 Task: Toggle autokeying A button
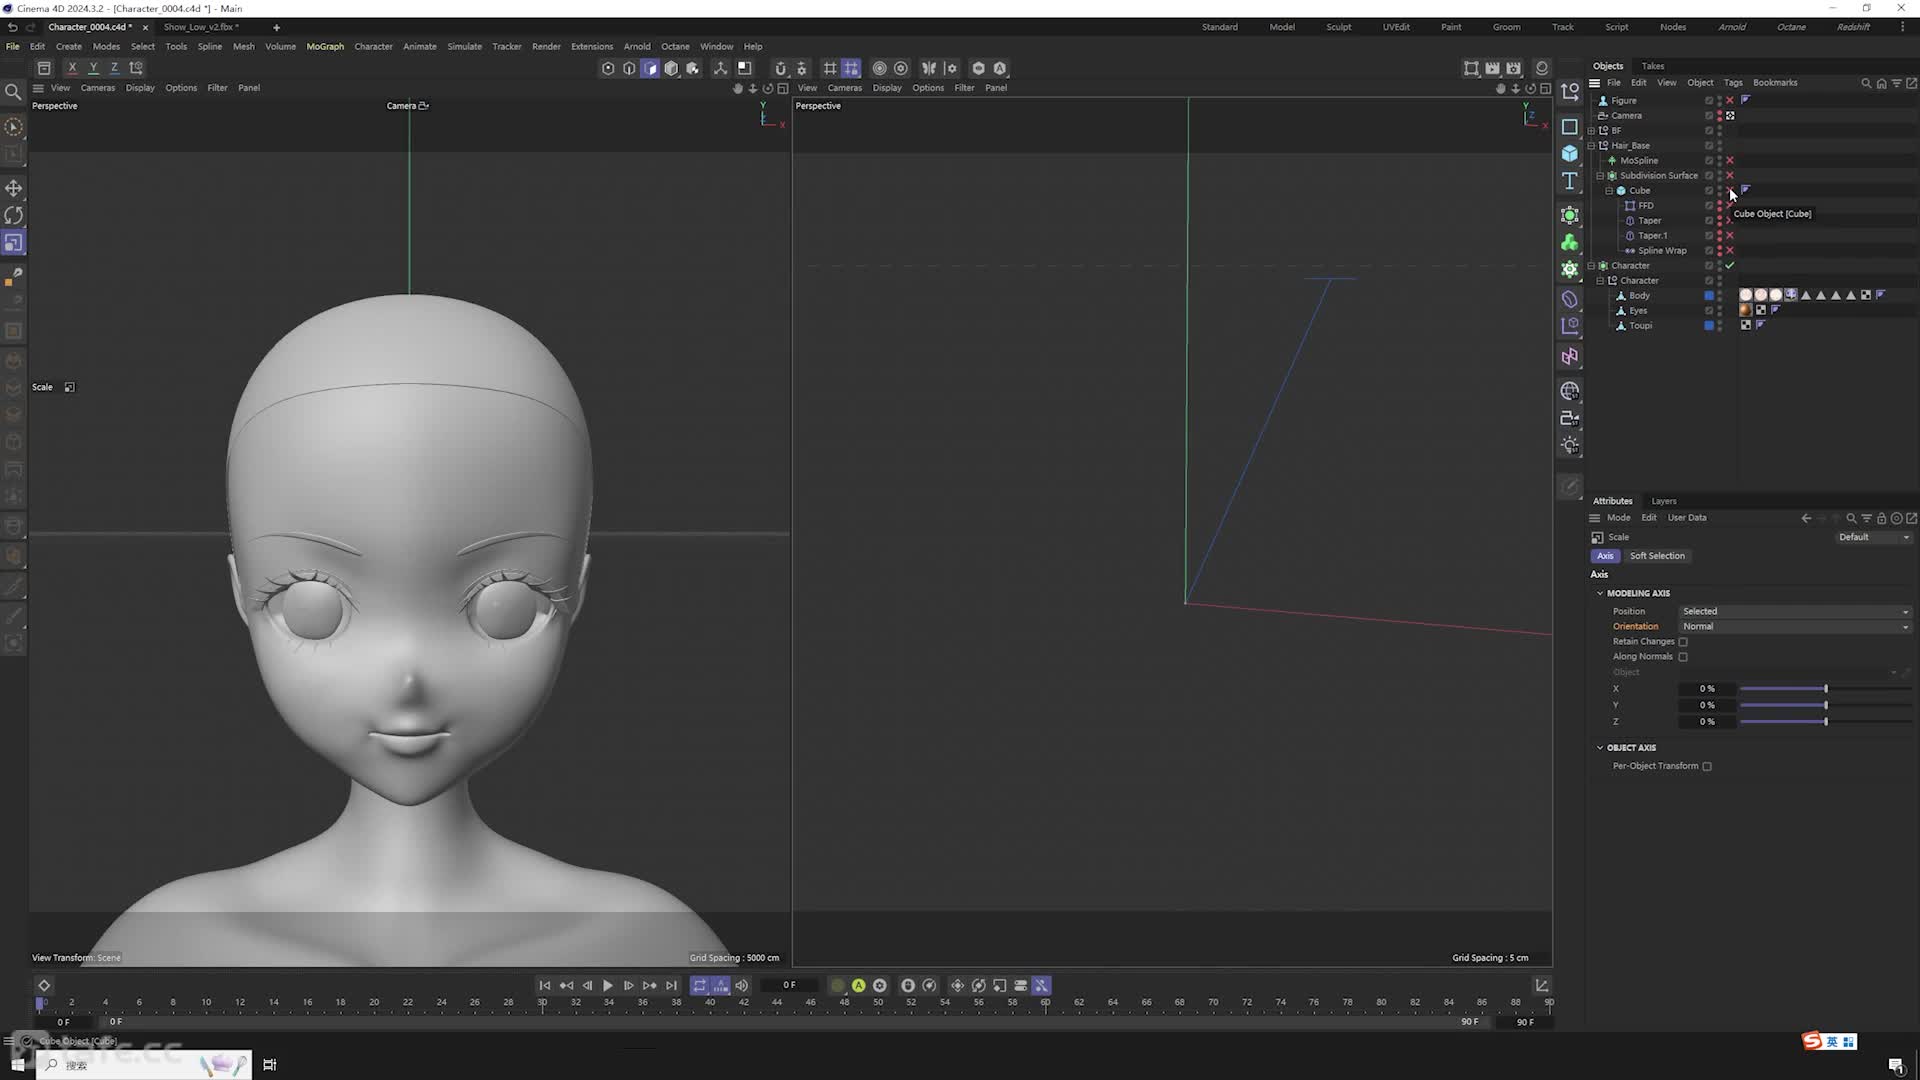858,985
